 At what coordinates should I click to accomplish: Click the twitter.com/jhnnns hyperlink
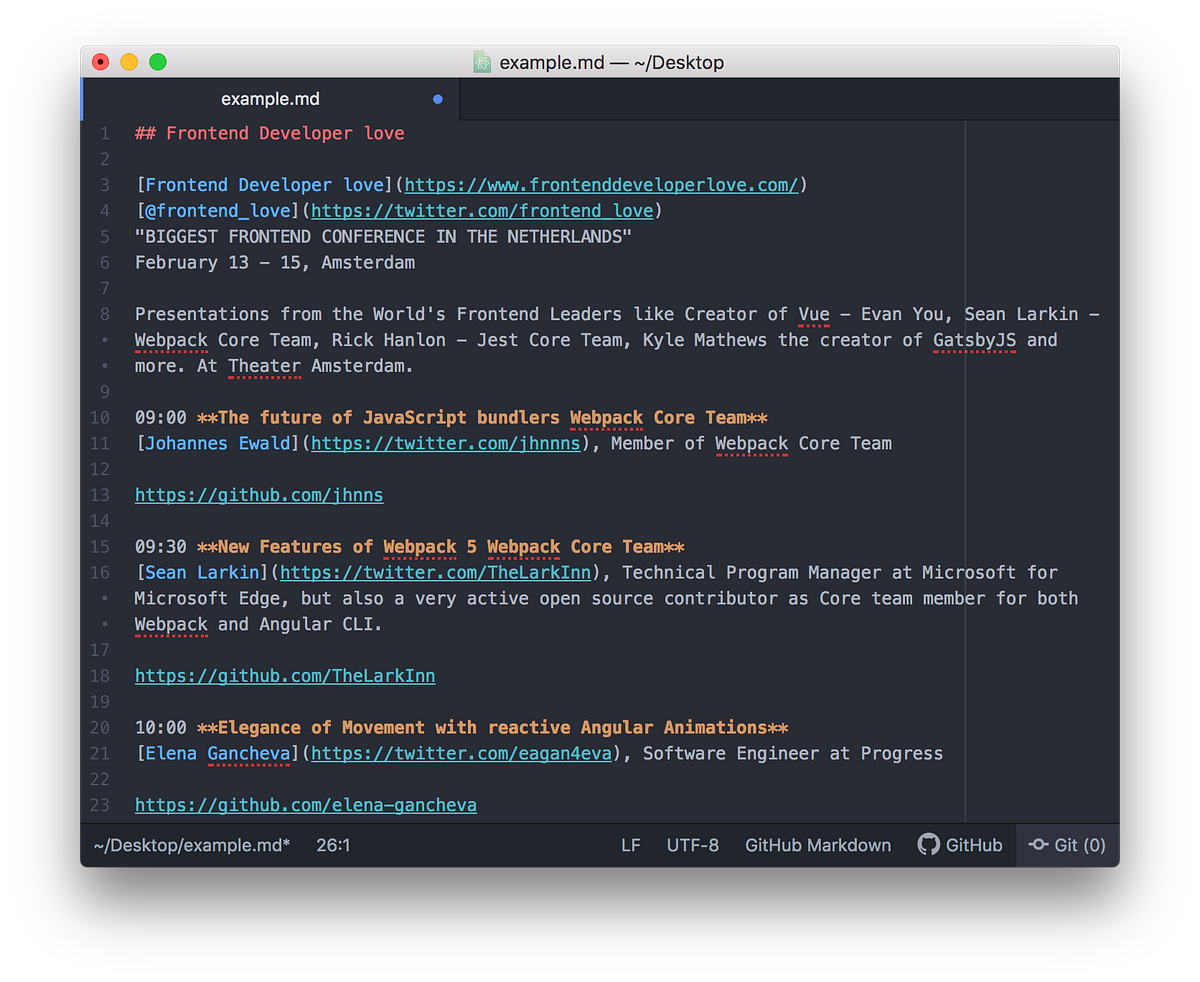tap(445, 443)
